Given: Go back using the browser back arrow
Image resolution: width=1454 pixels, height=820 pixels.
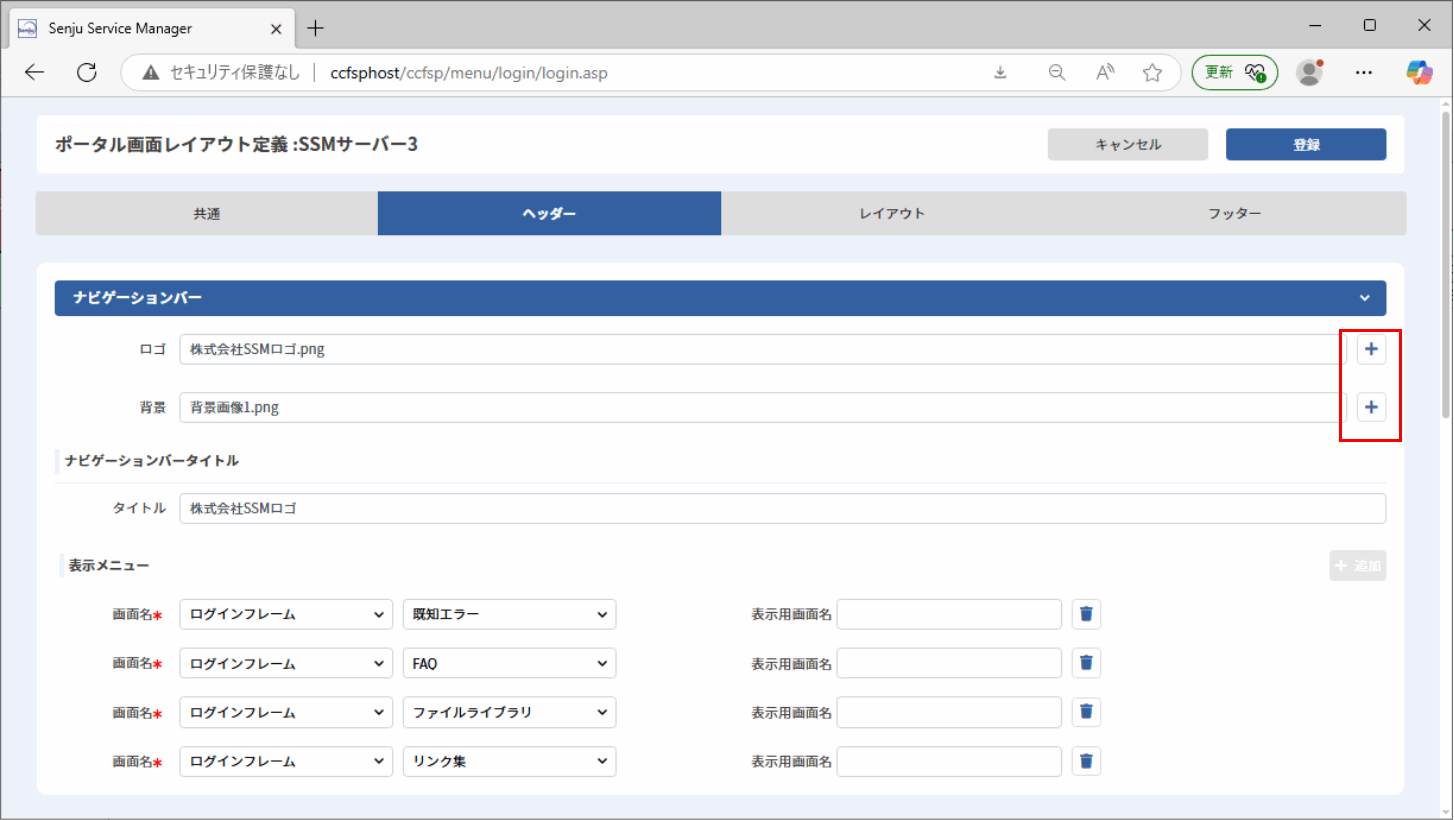Looking at the screenshot, I should click(35, 72).
